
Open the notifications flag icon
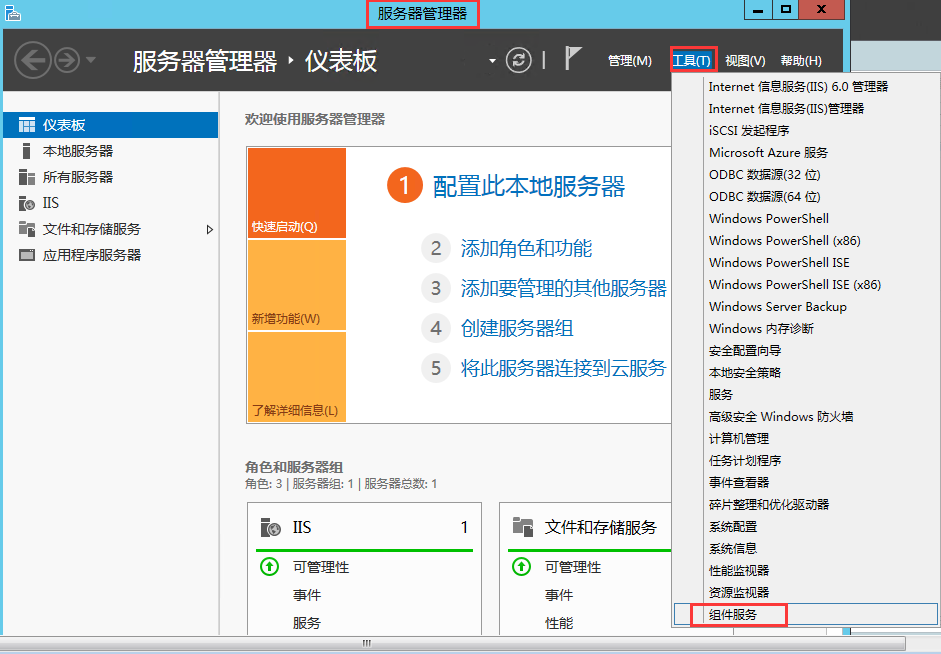pyautogui.click(x=573, y=58)
